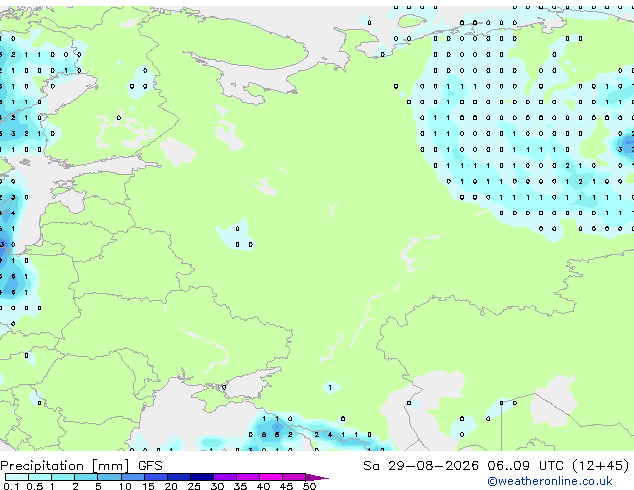Click the '25' legend scale label
This screenshot has width=634, height=490.
[x=194, y=486]
